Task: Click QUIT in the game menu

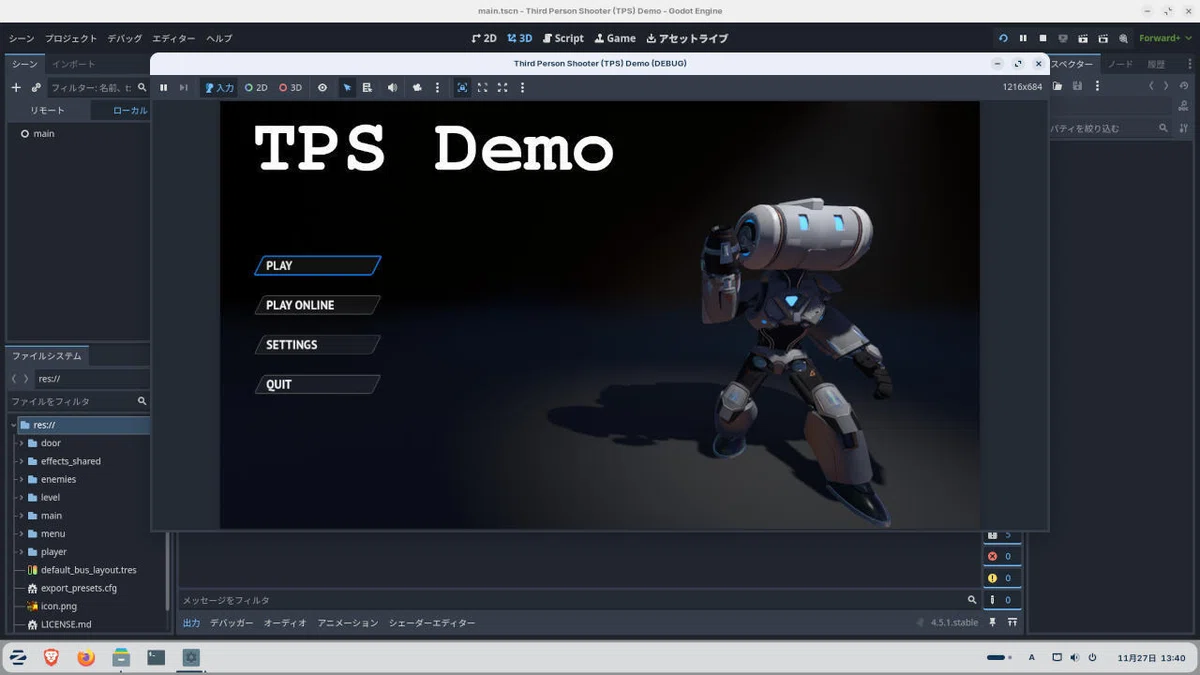Action: (x=318, y=384)
